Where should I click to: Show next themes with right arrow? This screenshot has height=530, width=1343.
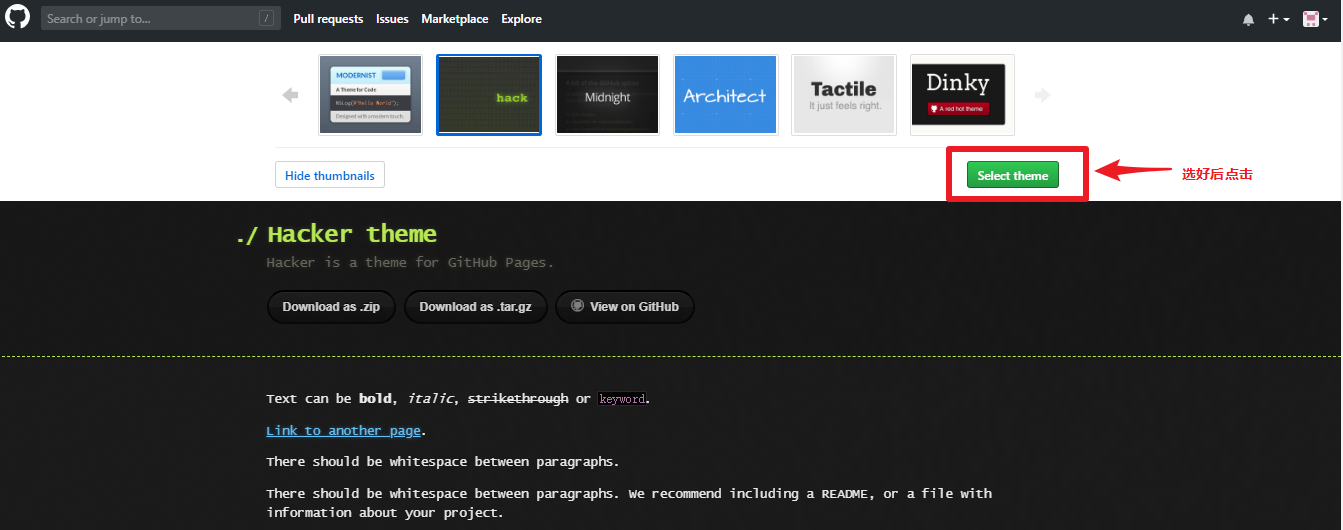[x=1042, y=95]
